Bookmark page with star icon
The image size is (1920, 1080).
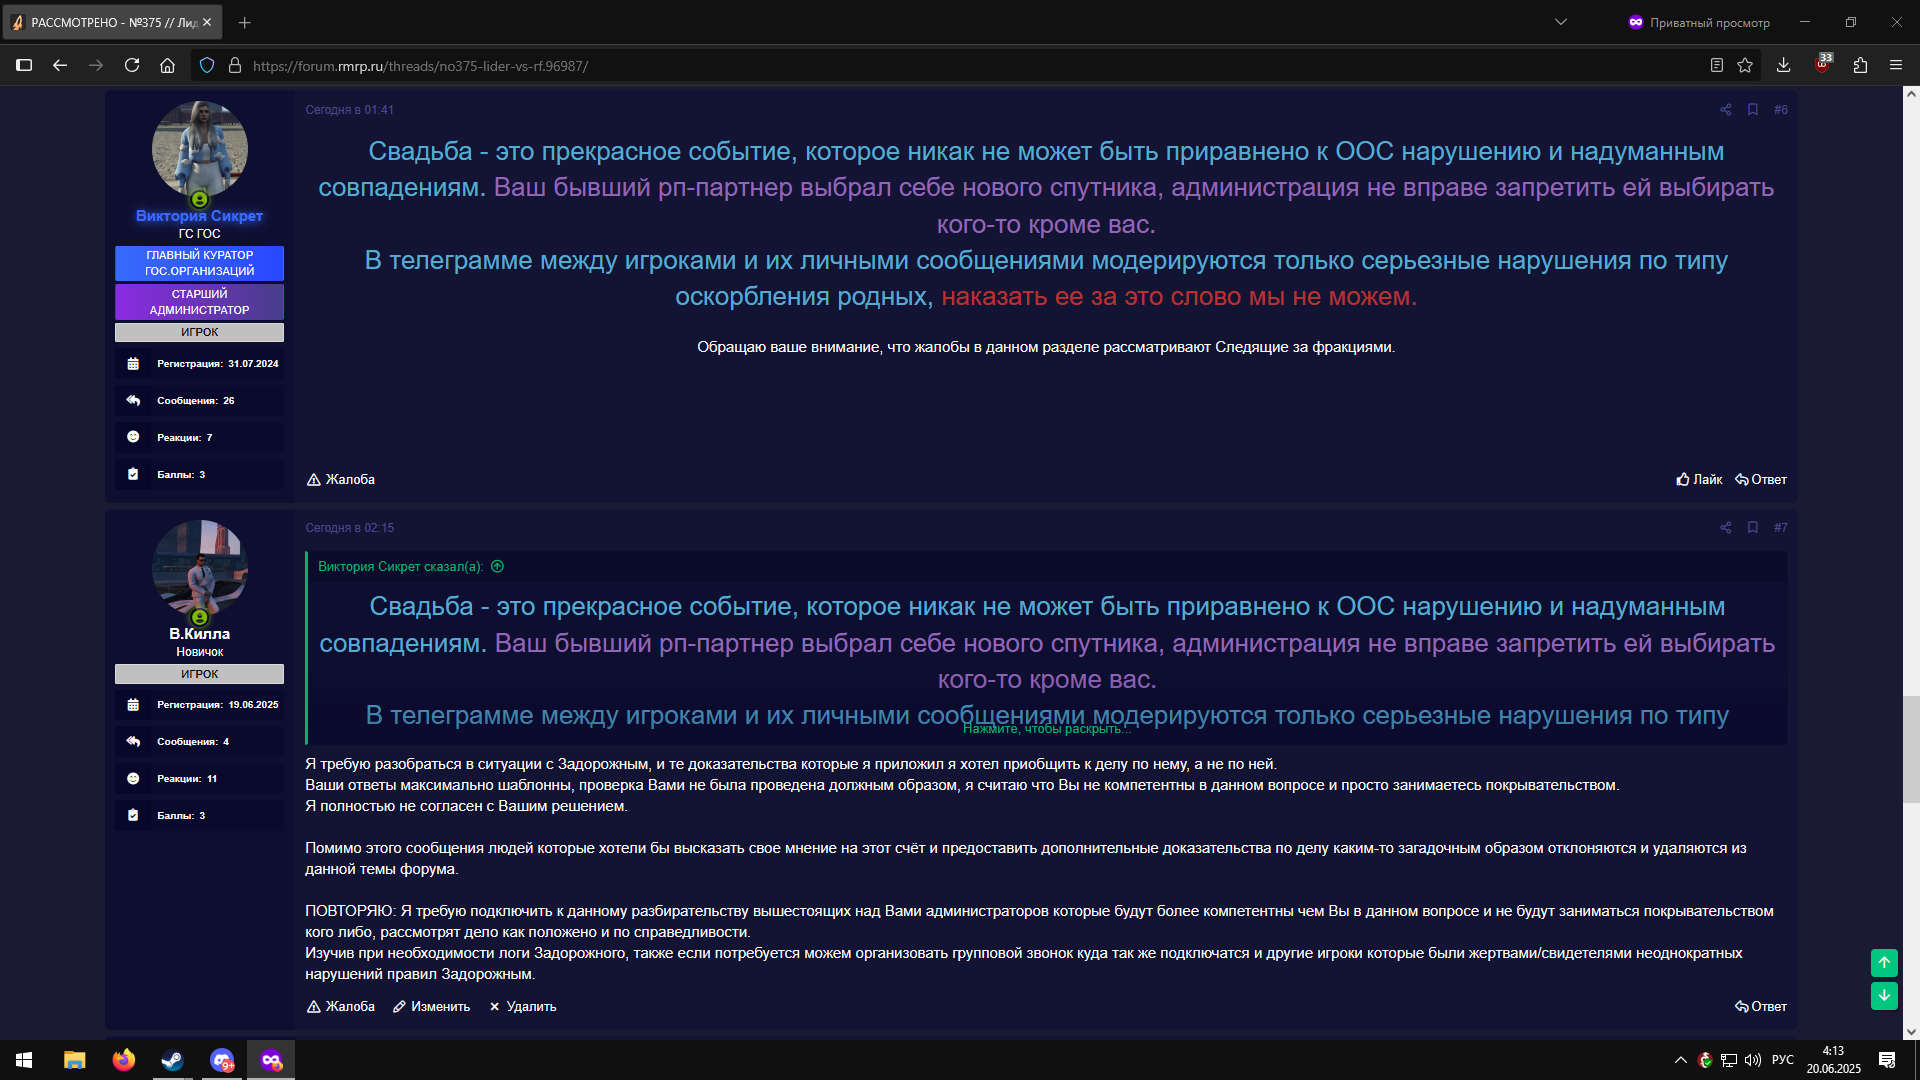[1745, 66]
